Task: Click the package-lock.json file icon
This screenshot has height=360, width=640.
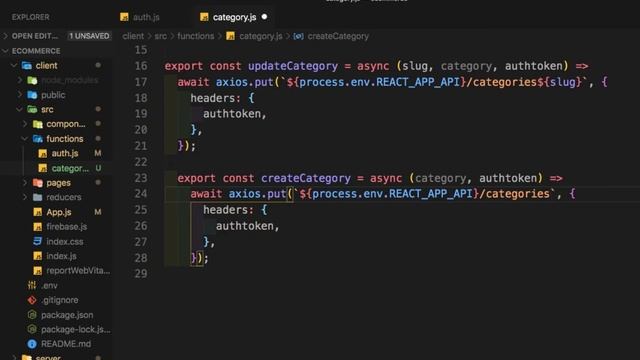Action: tap(32, 329)
